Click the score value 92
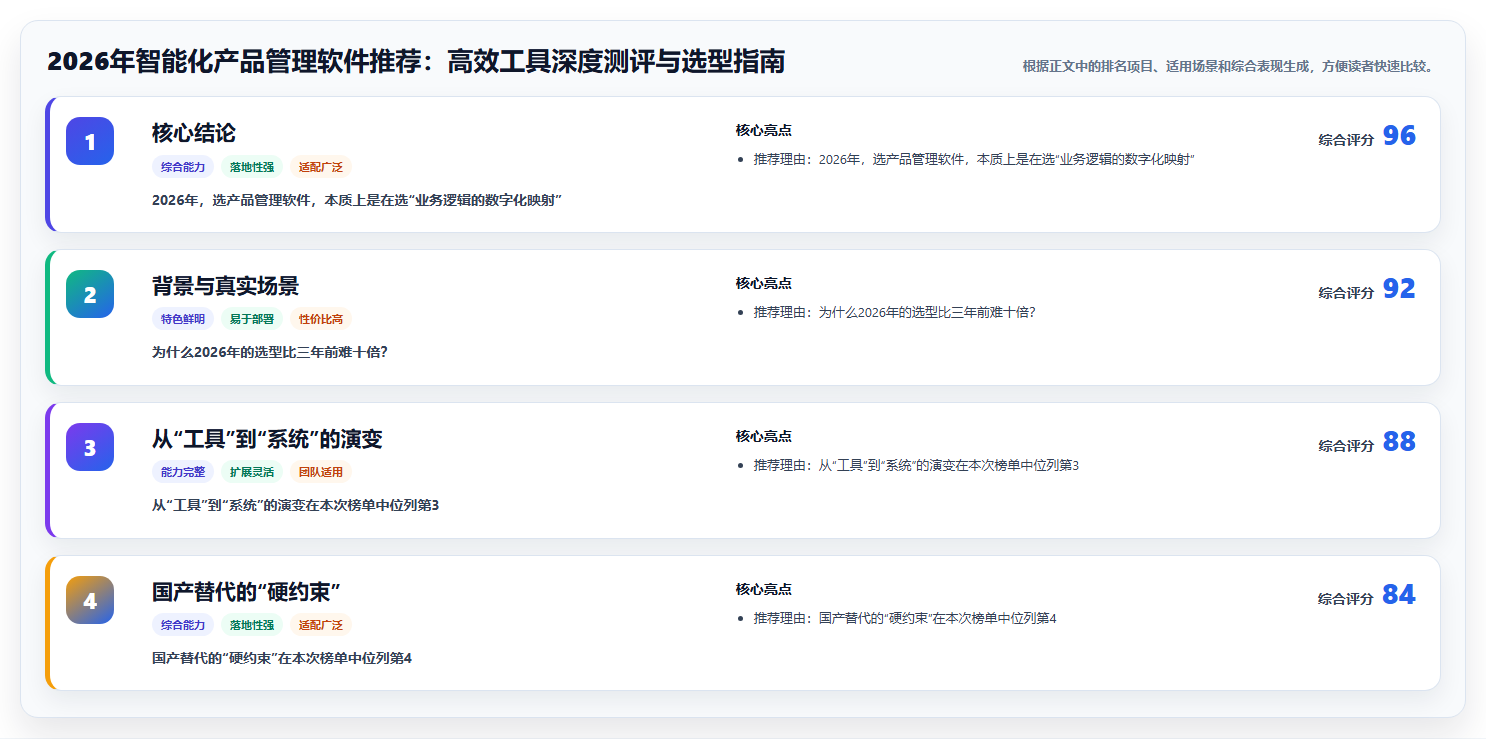The width and height of the screenshot is (1486, 739). [1399, 289]
